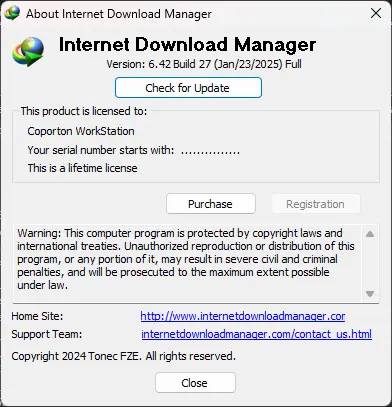Viewport: 392px width, 407px height.
Task: Open the Purchase button
Action: tap(211, 204)
